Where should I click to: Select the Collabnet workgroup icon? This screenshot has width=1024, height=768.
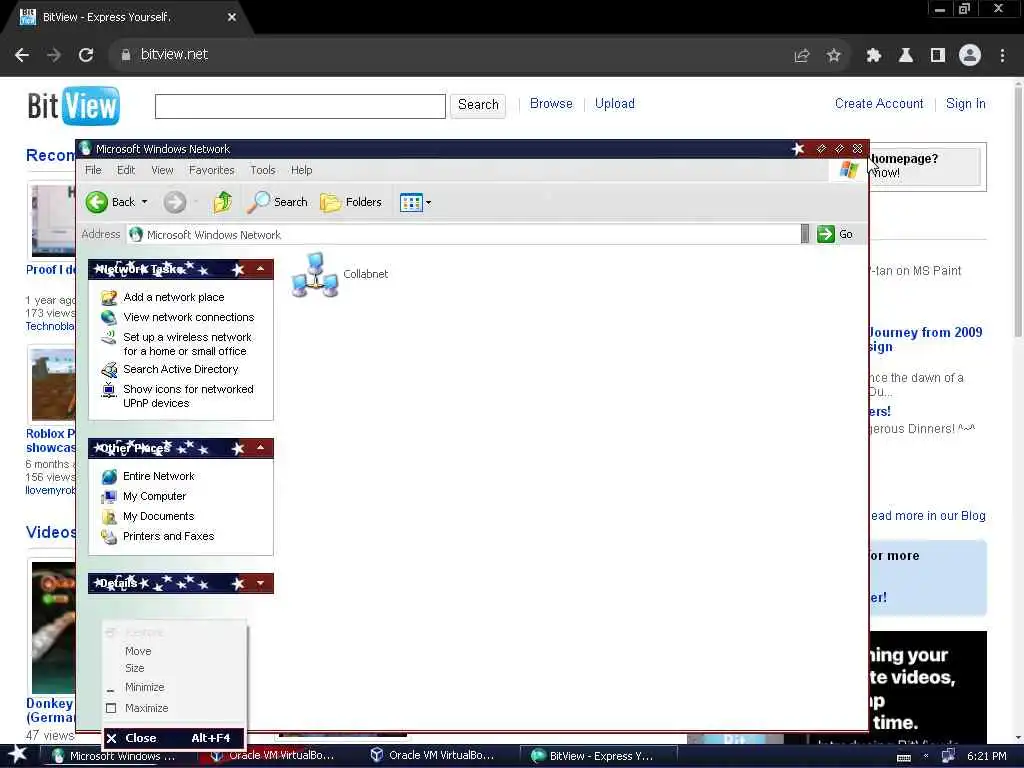[x=315, y=274]
